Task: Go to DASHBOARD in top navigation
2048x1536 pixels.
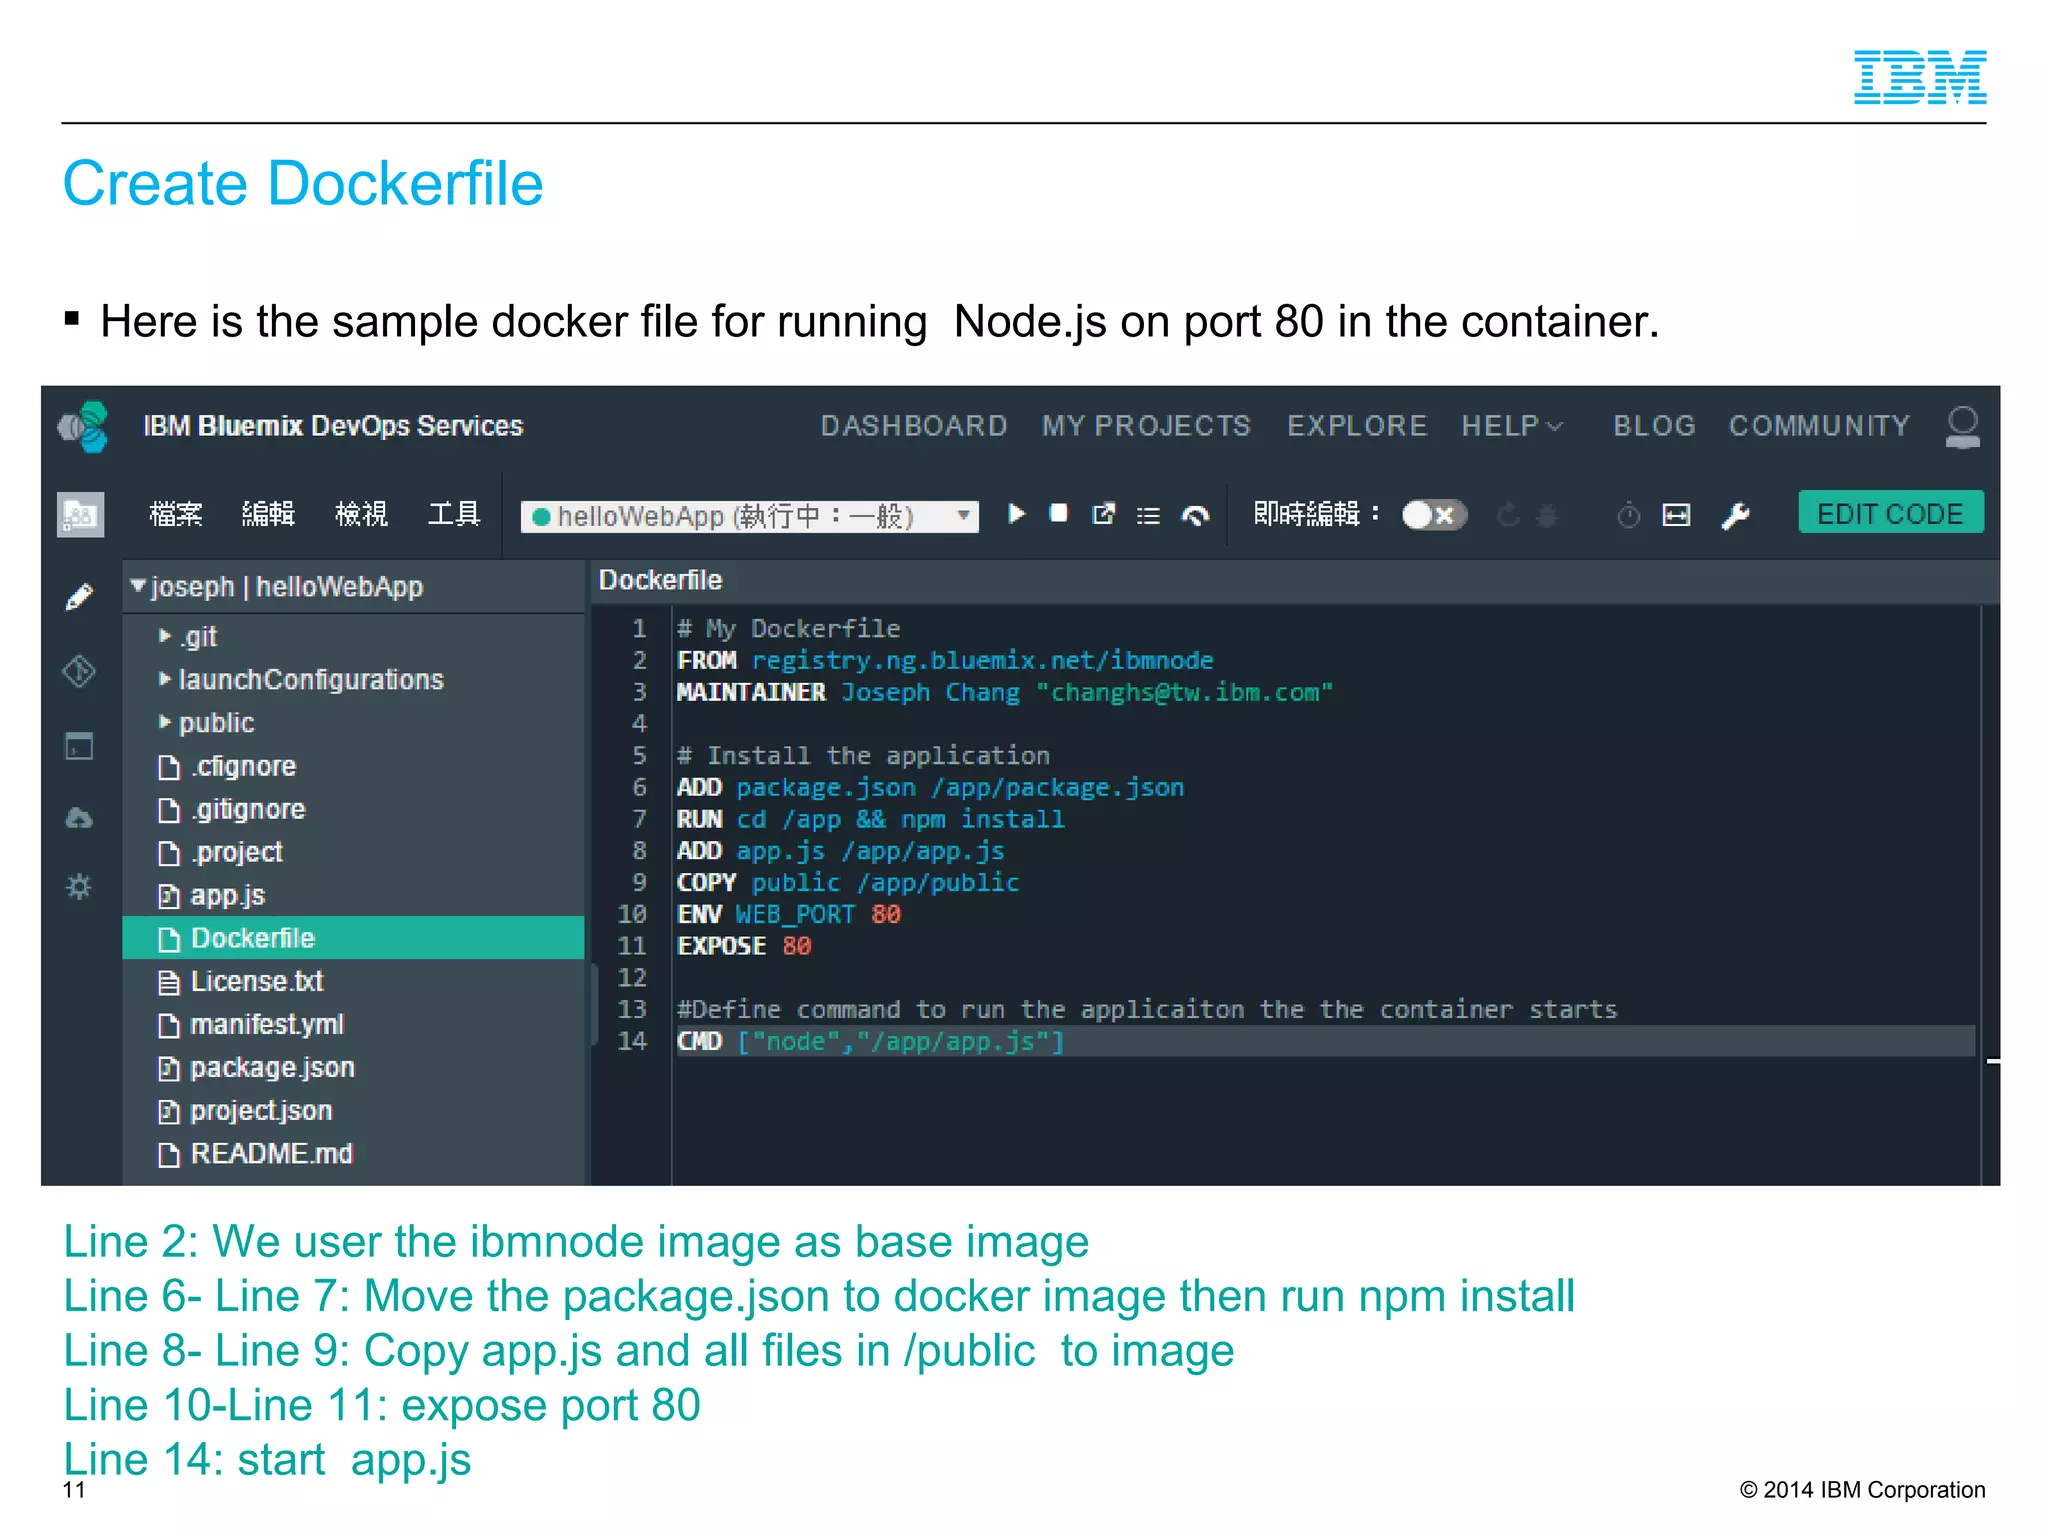Action: click(914, 426)
